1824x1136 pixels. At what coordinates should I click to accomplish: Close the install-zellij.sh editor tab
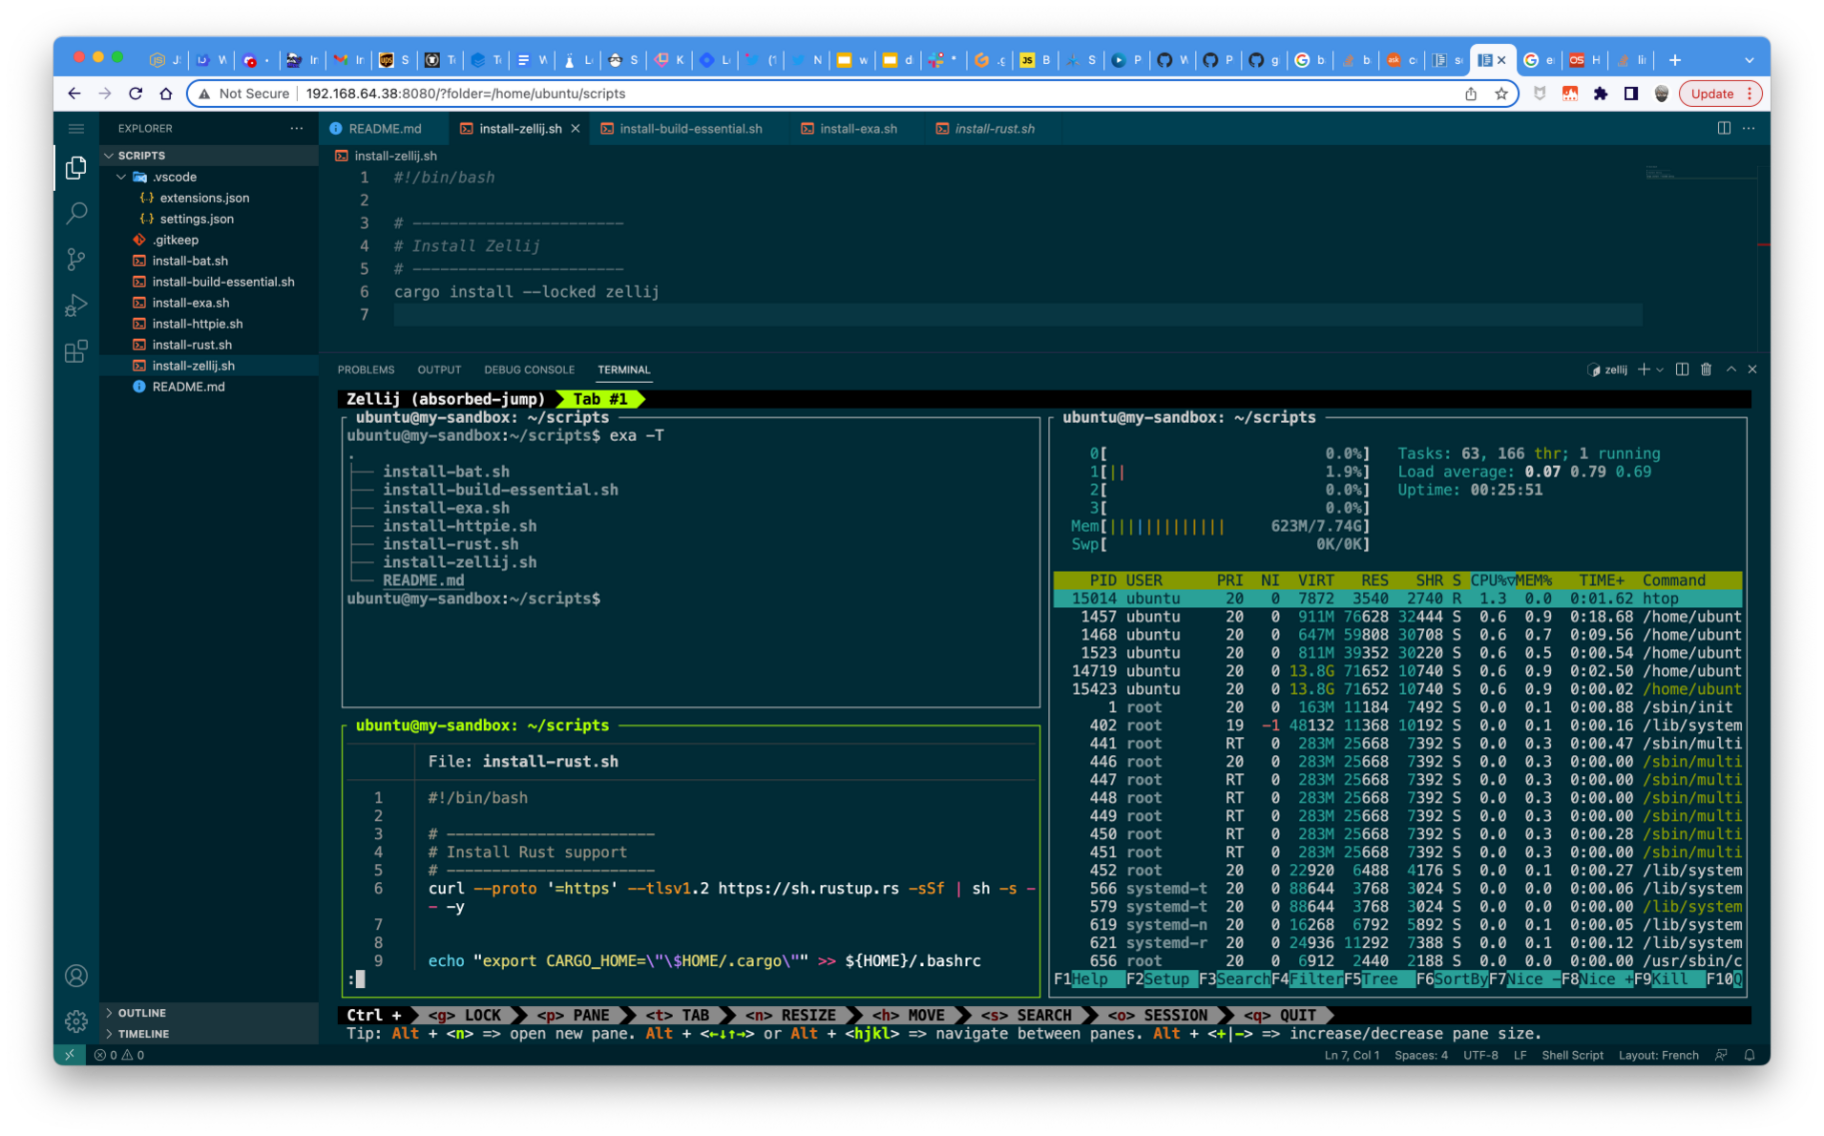coord(575,128)
